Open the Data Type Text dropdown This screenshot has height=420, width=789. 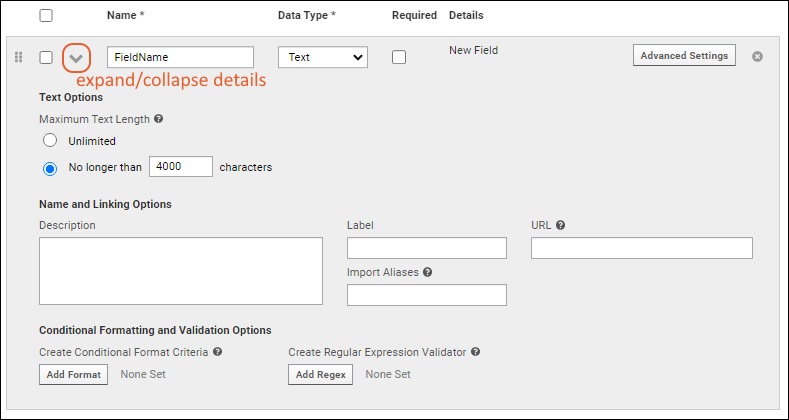click(323, 57)
